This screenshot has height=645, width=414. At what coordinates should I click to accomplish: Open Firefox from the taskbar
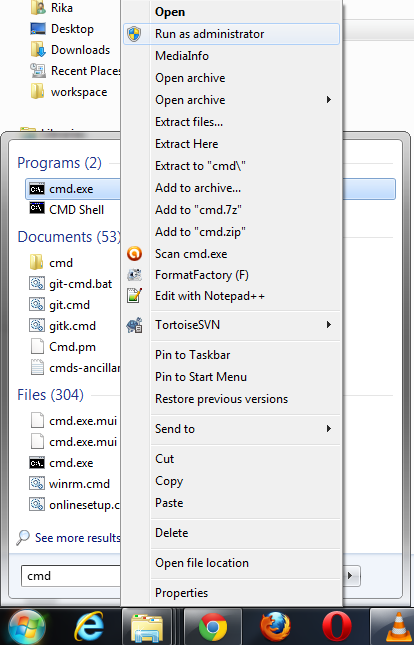(x=275, y=627)
